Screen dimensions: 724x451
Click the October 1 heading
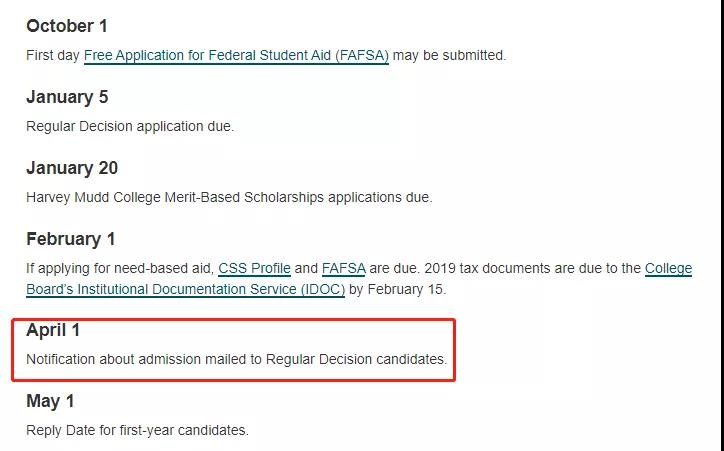tap(68, 25)
